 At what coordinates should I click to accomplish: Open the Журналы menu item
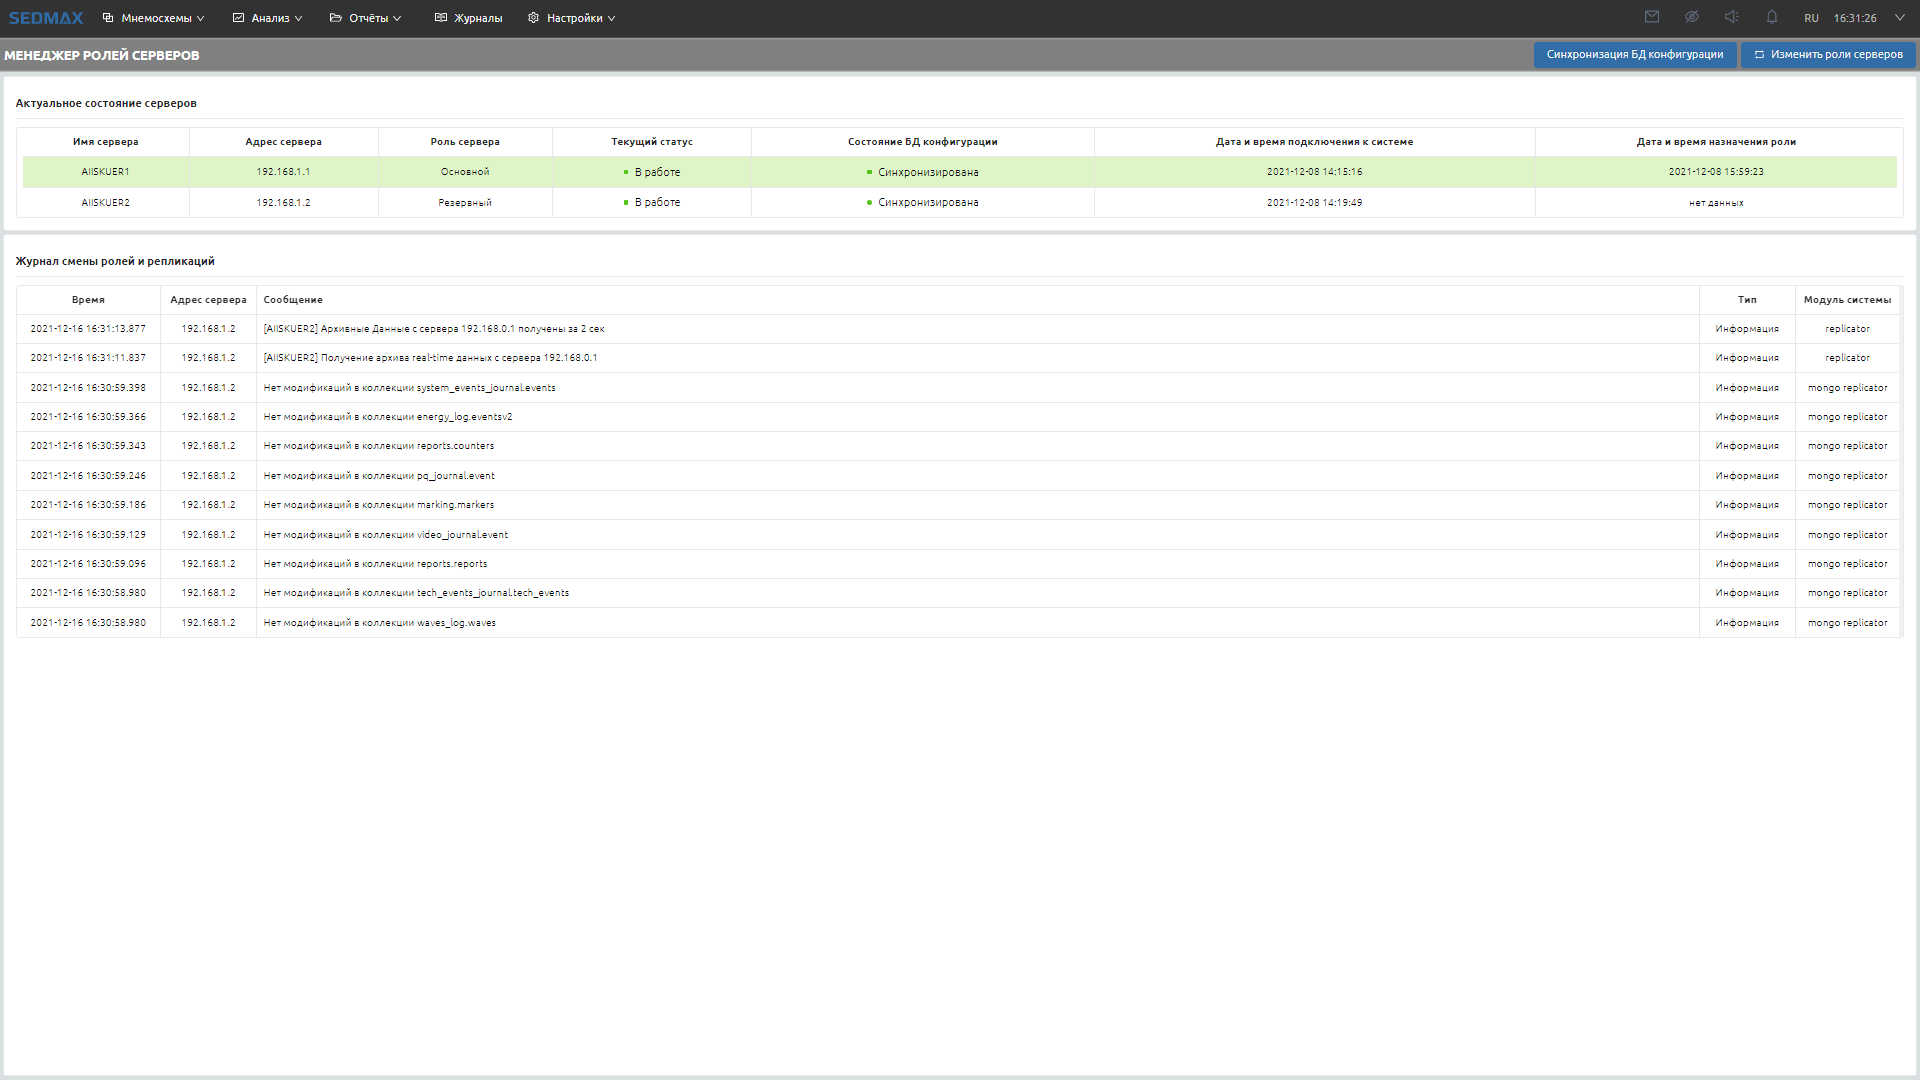coord(477,18)
